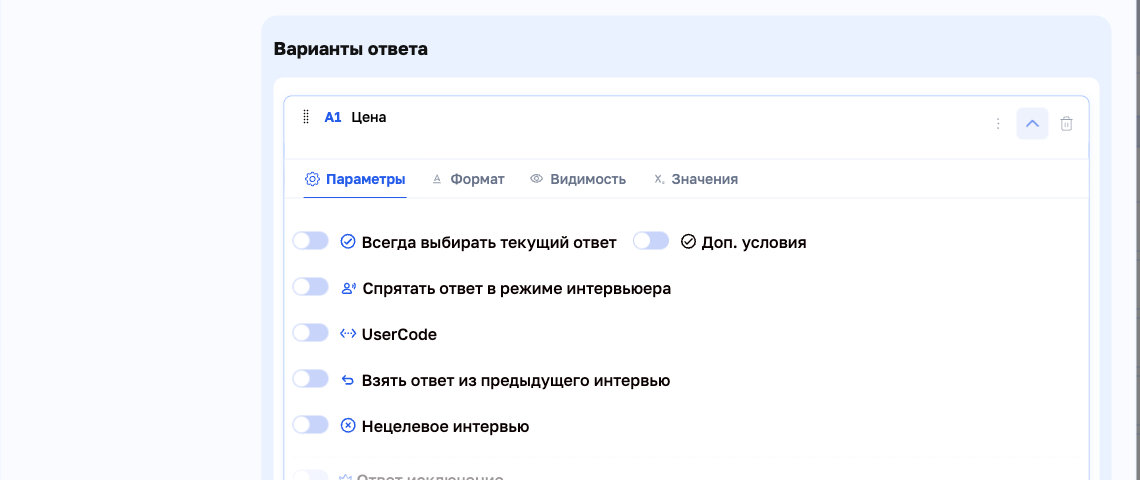Viewport: 1140px width, 480px height.
Task: Grab the drag handle of answer A1
Action: coord(306,117)
